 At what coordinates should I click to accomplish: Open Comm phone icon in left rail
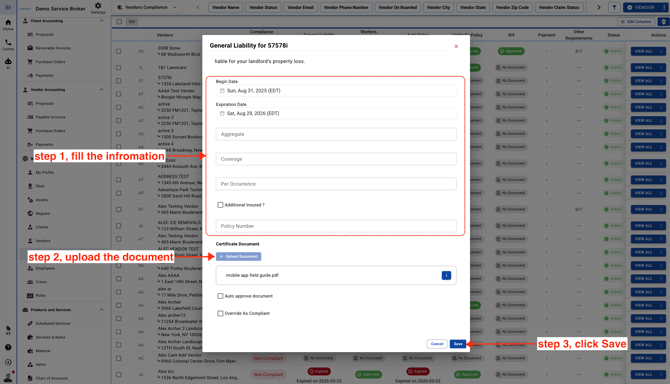8,45
